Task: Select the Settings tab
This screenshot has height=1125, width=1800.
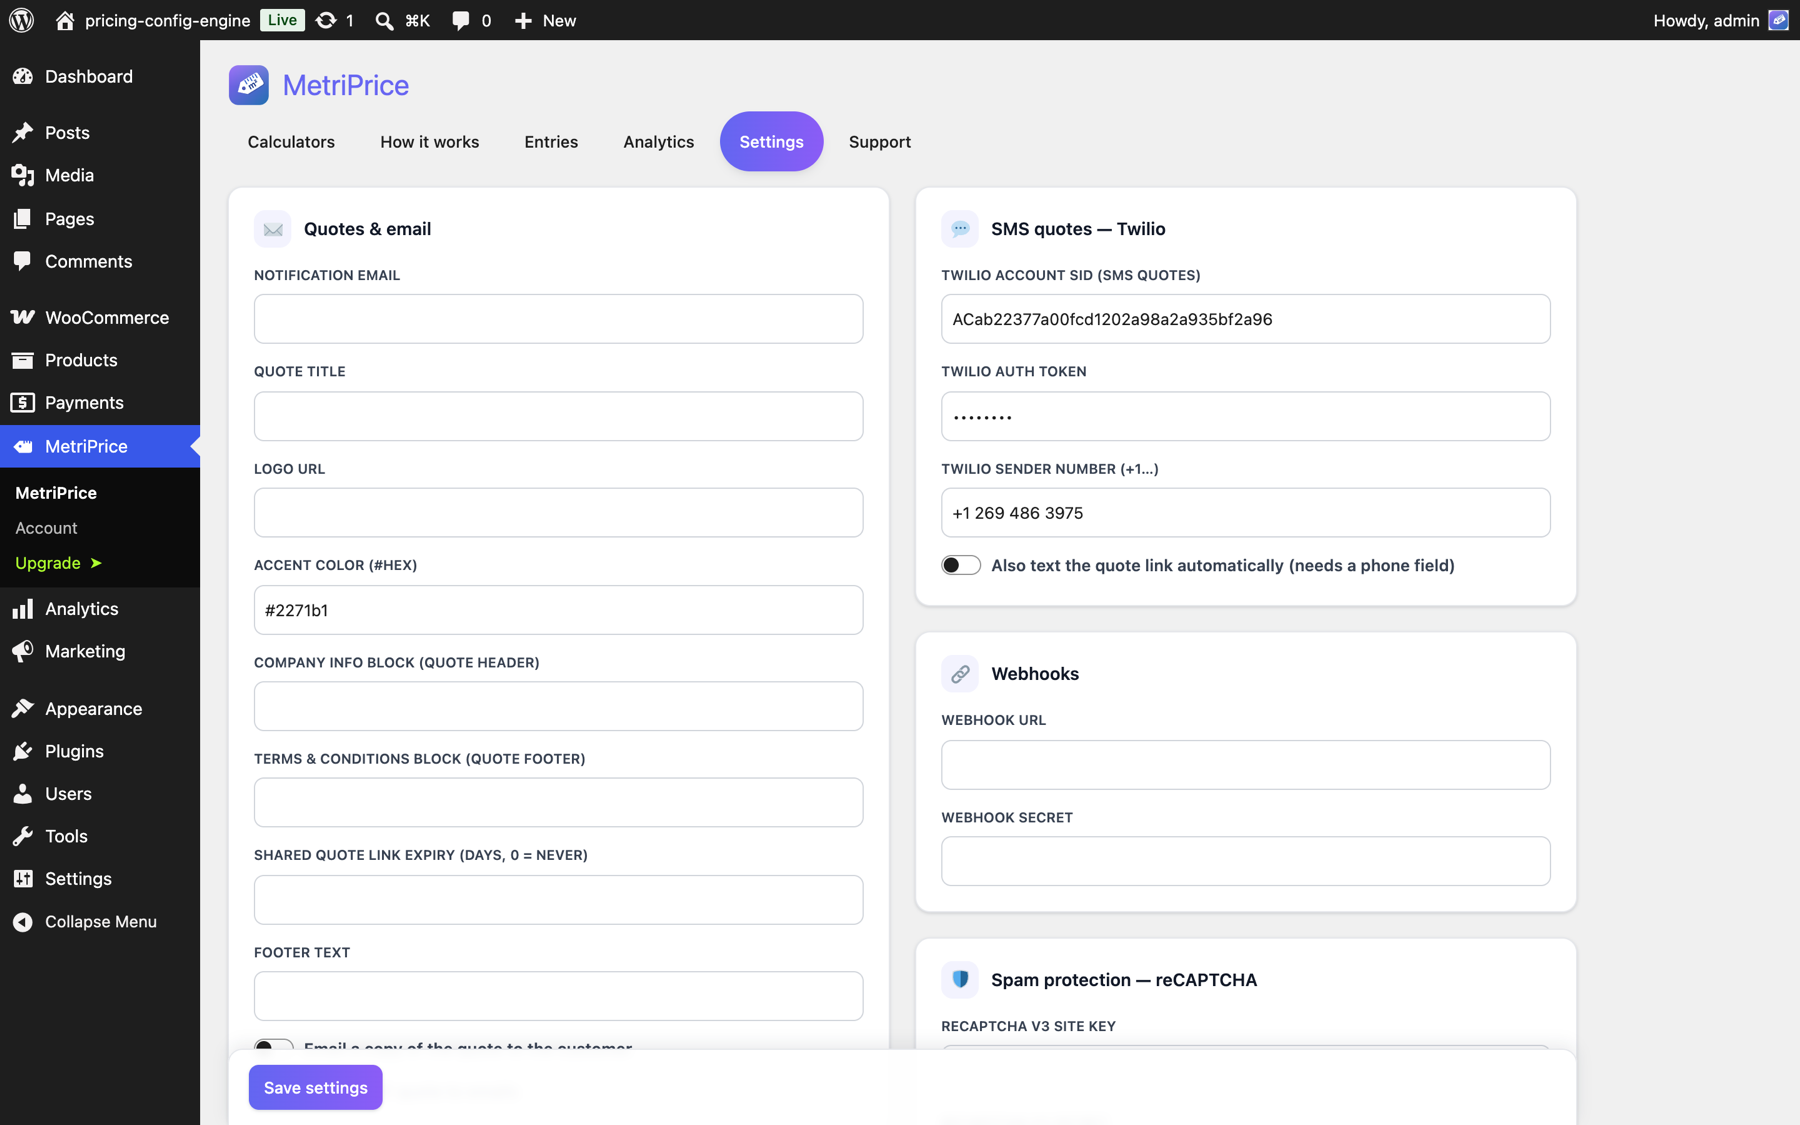Action: point(771,141)
